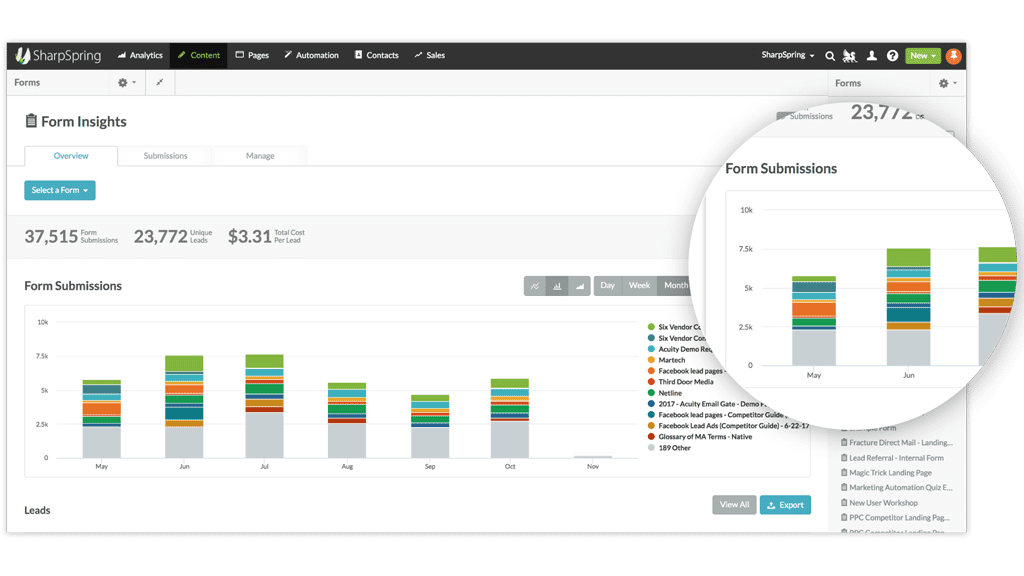This screenshot has width=1024, height=576.
Task: Open the Analytics menu
Action: click(x=140, y=56)
